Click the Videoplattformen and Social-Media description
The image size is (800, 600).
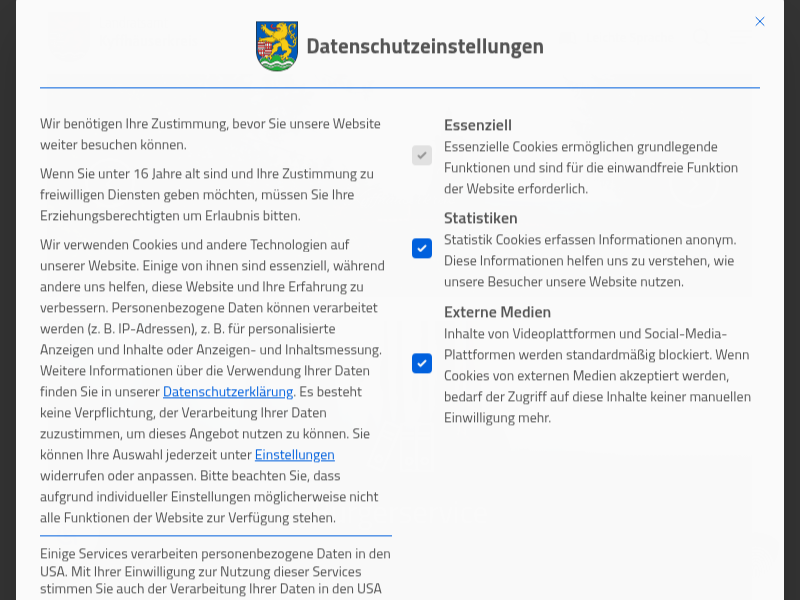tap(596, 375)
